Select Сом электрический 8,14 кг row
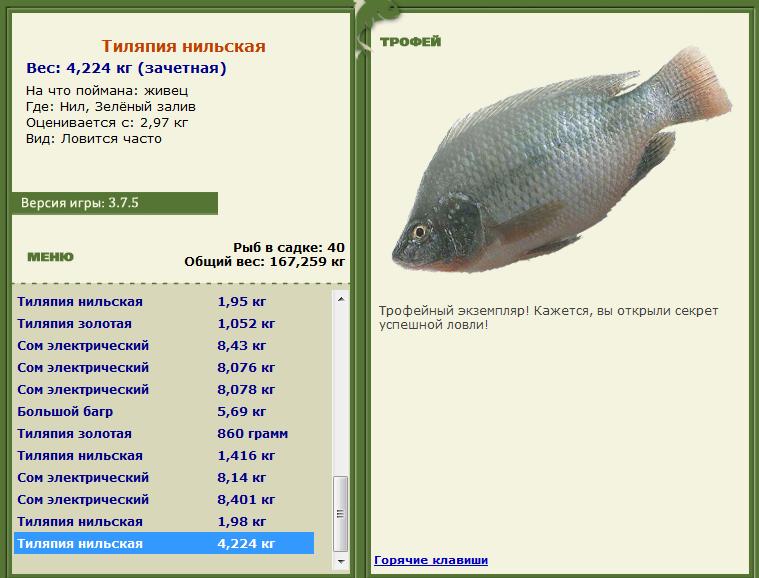This screenshot has width=759, height=578. coord(164,477)
